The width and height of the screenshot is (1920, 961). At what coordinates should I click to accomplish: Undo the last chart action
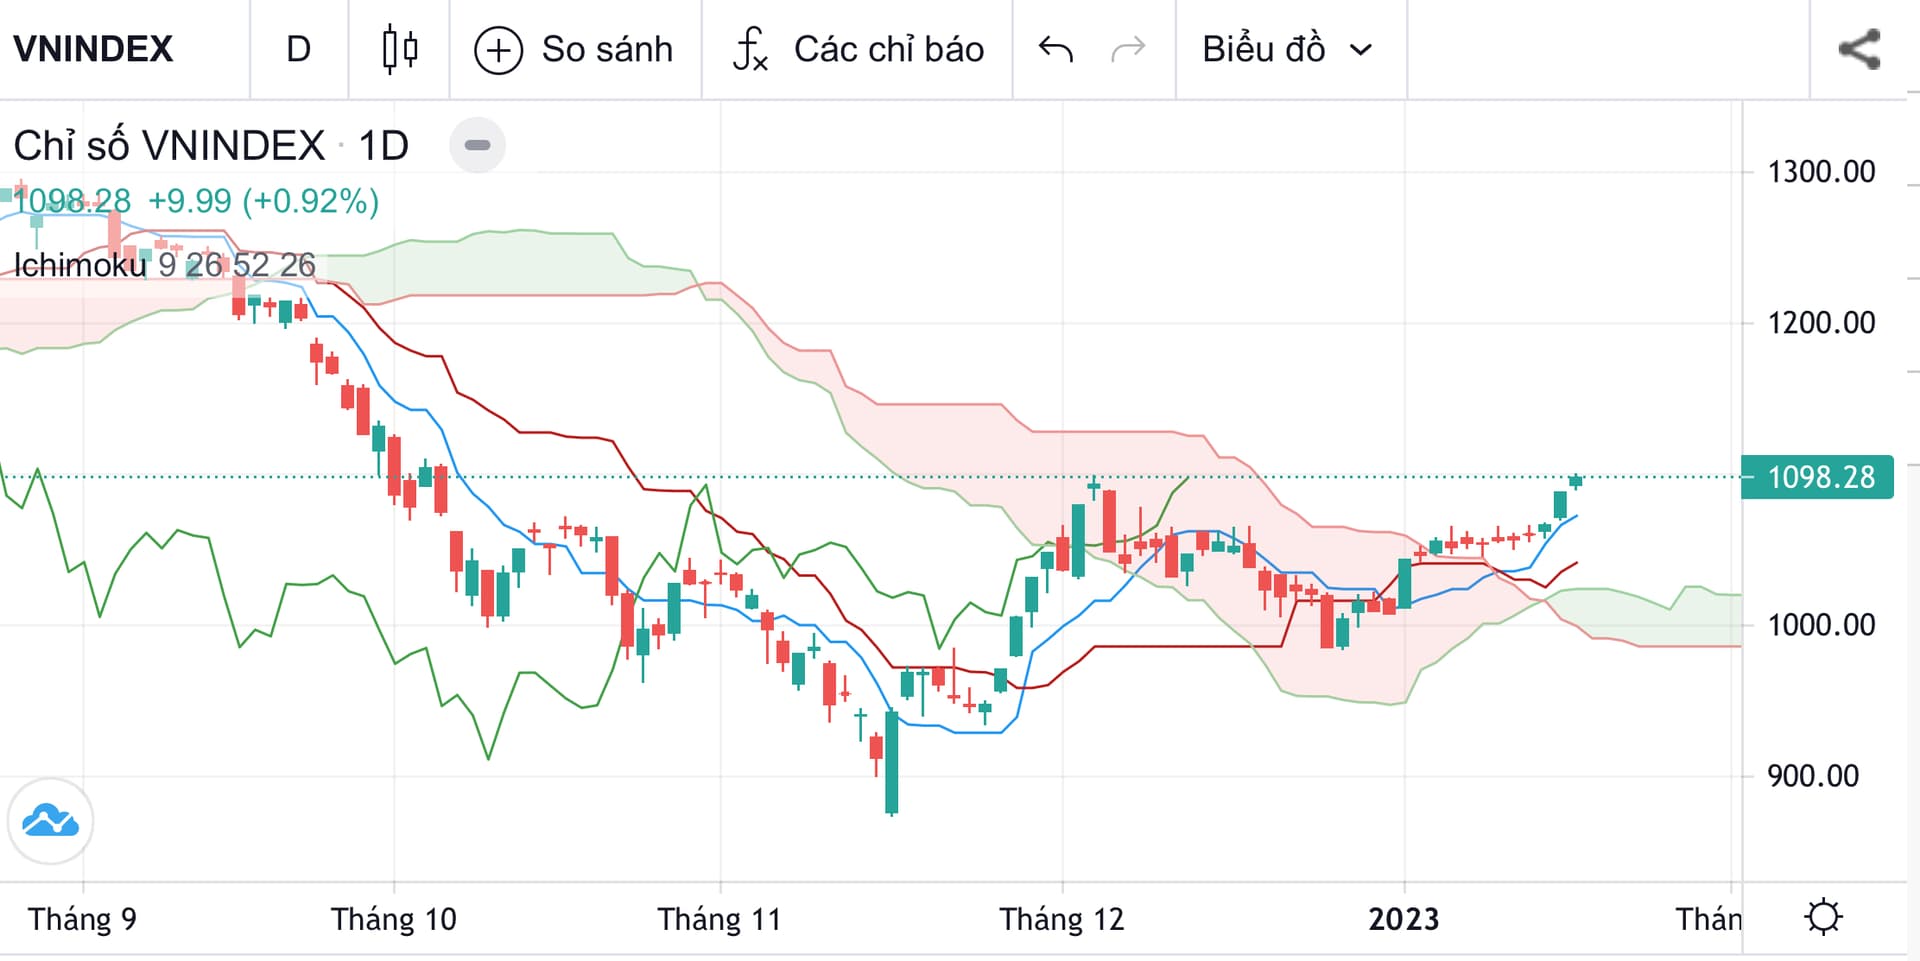point(1055,49)
